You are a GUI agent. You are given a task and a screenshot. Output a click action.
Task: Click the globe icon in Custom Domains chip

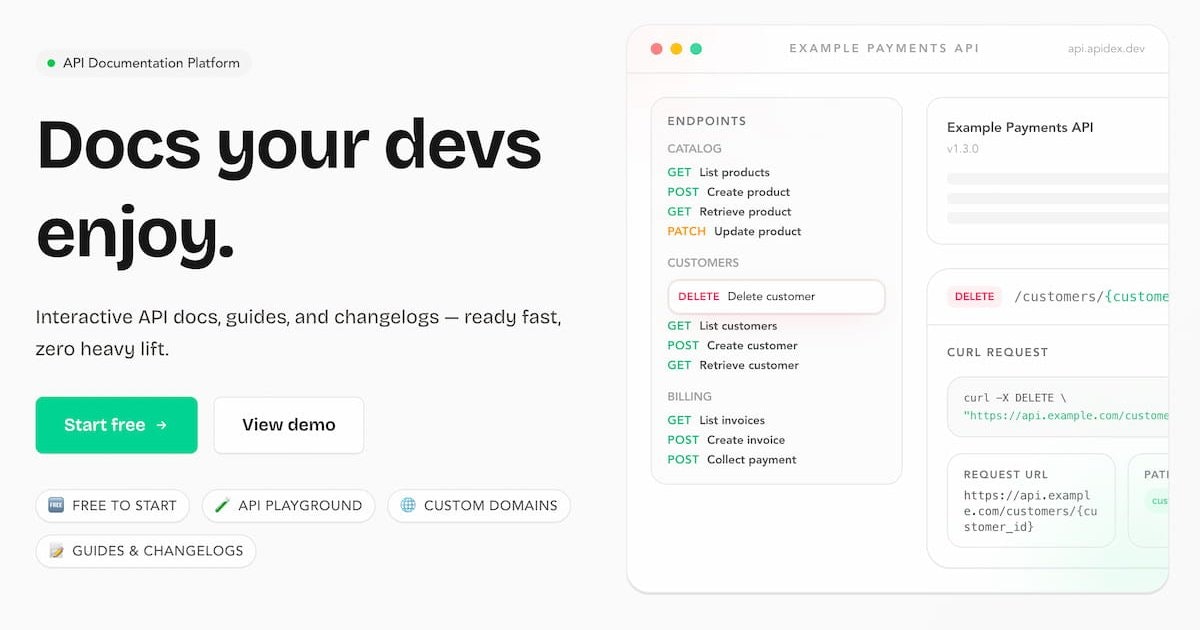pyautogui.click(x=408, y=505)
